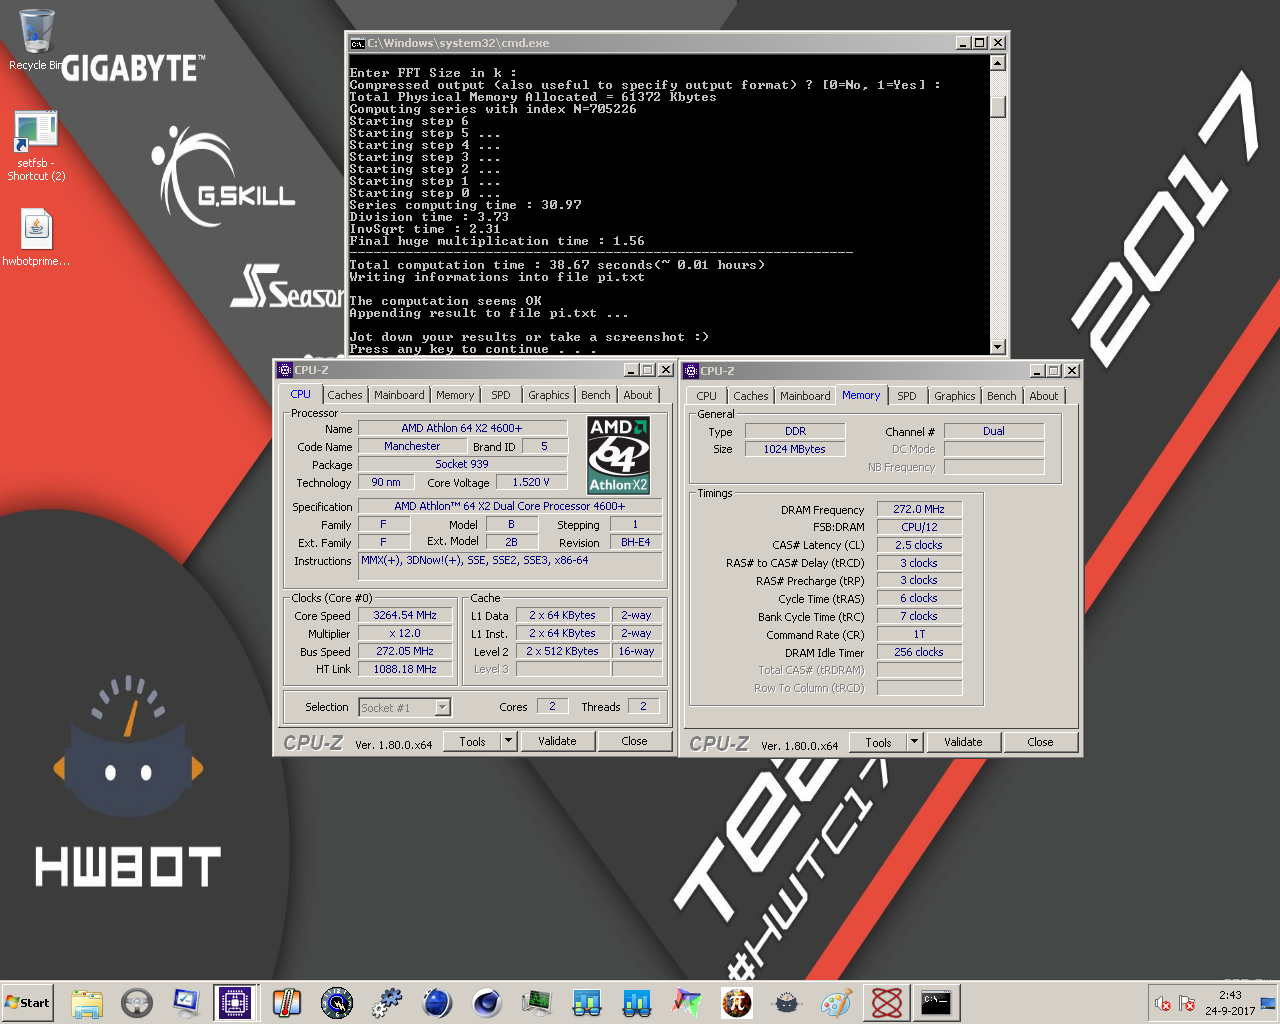Open the Socket #1 selection combo box
1280x1024 pixels.
[405, 707]
